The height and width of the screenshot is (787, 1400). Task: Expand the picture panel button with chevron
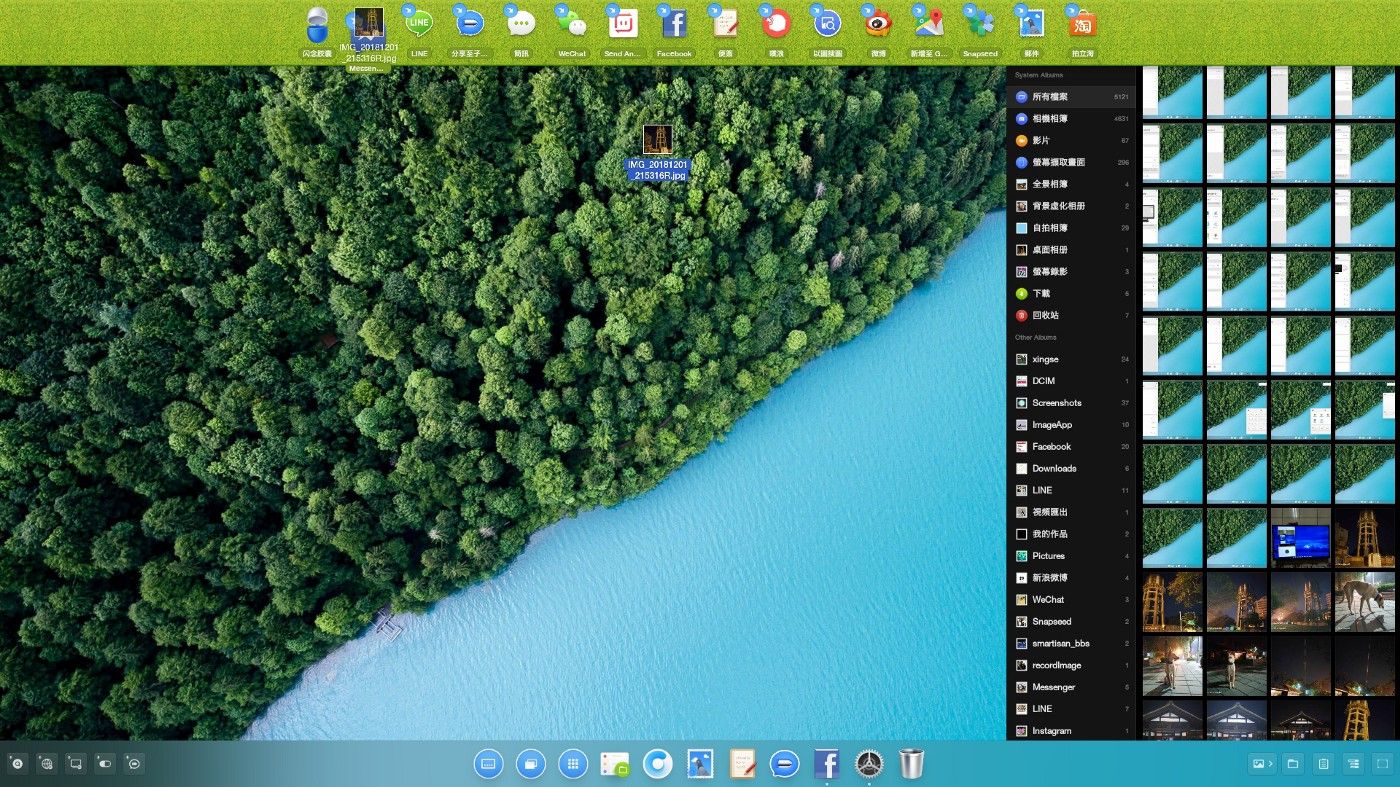1262,764
